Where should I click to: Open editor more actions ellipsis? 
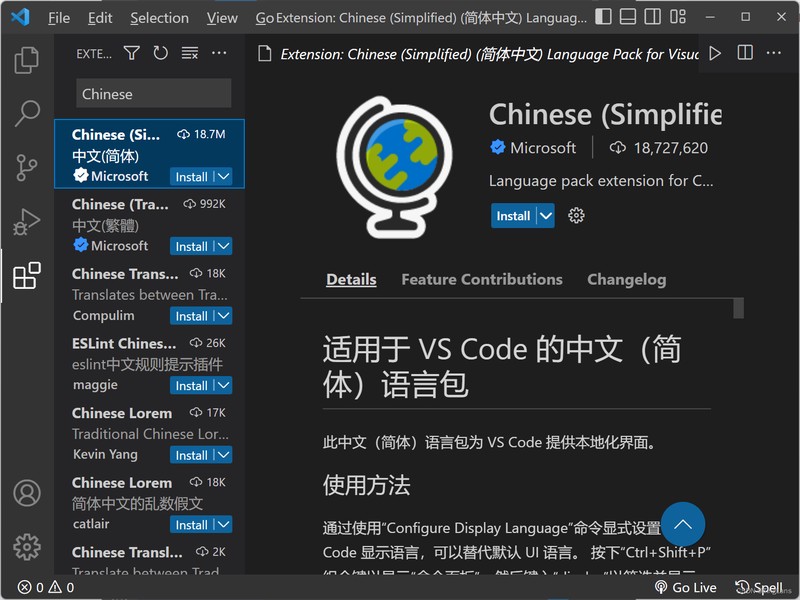coord(774,53)
